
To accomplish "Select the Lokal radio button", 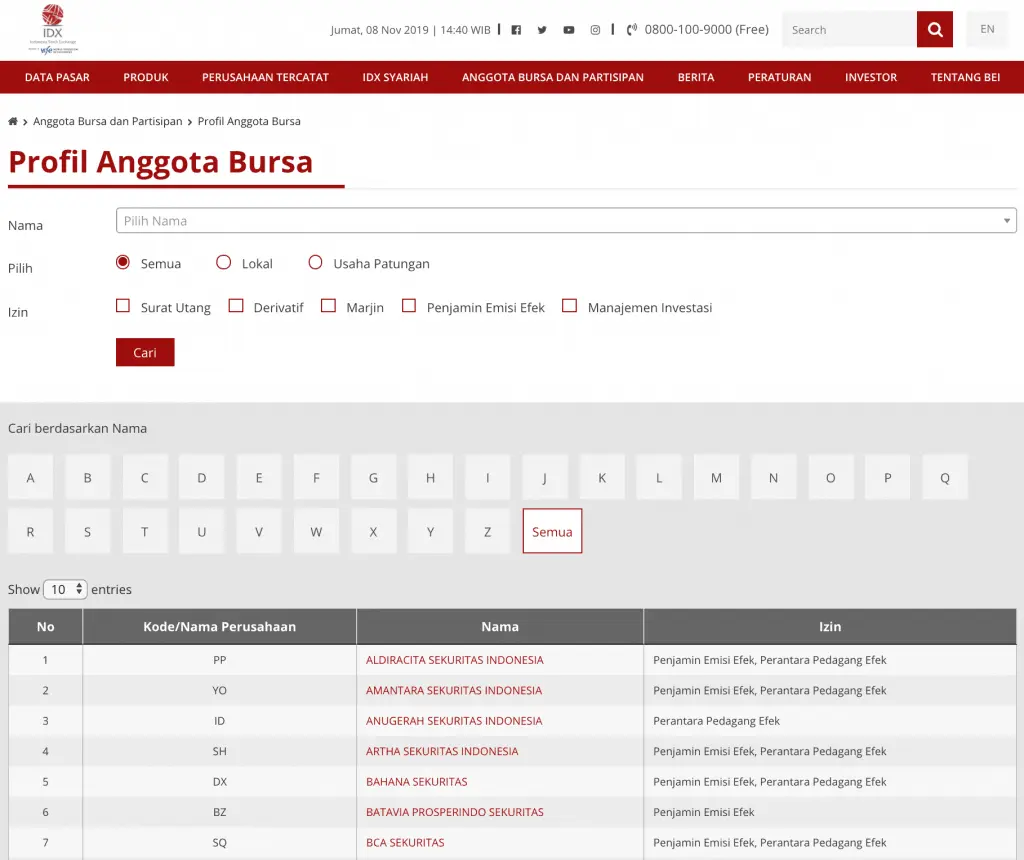I will tap(223, 262).
